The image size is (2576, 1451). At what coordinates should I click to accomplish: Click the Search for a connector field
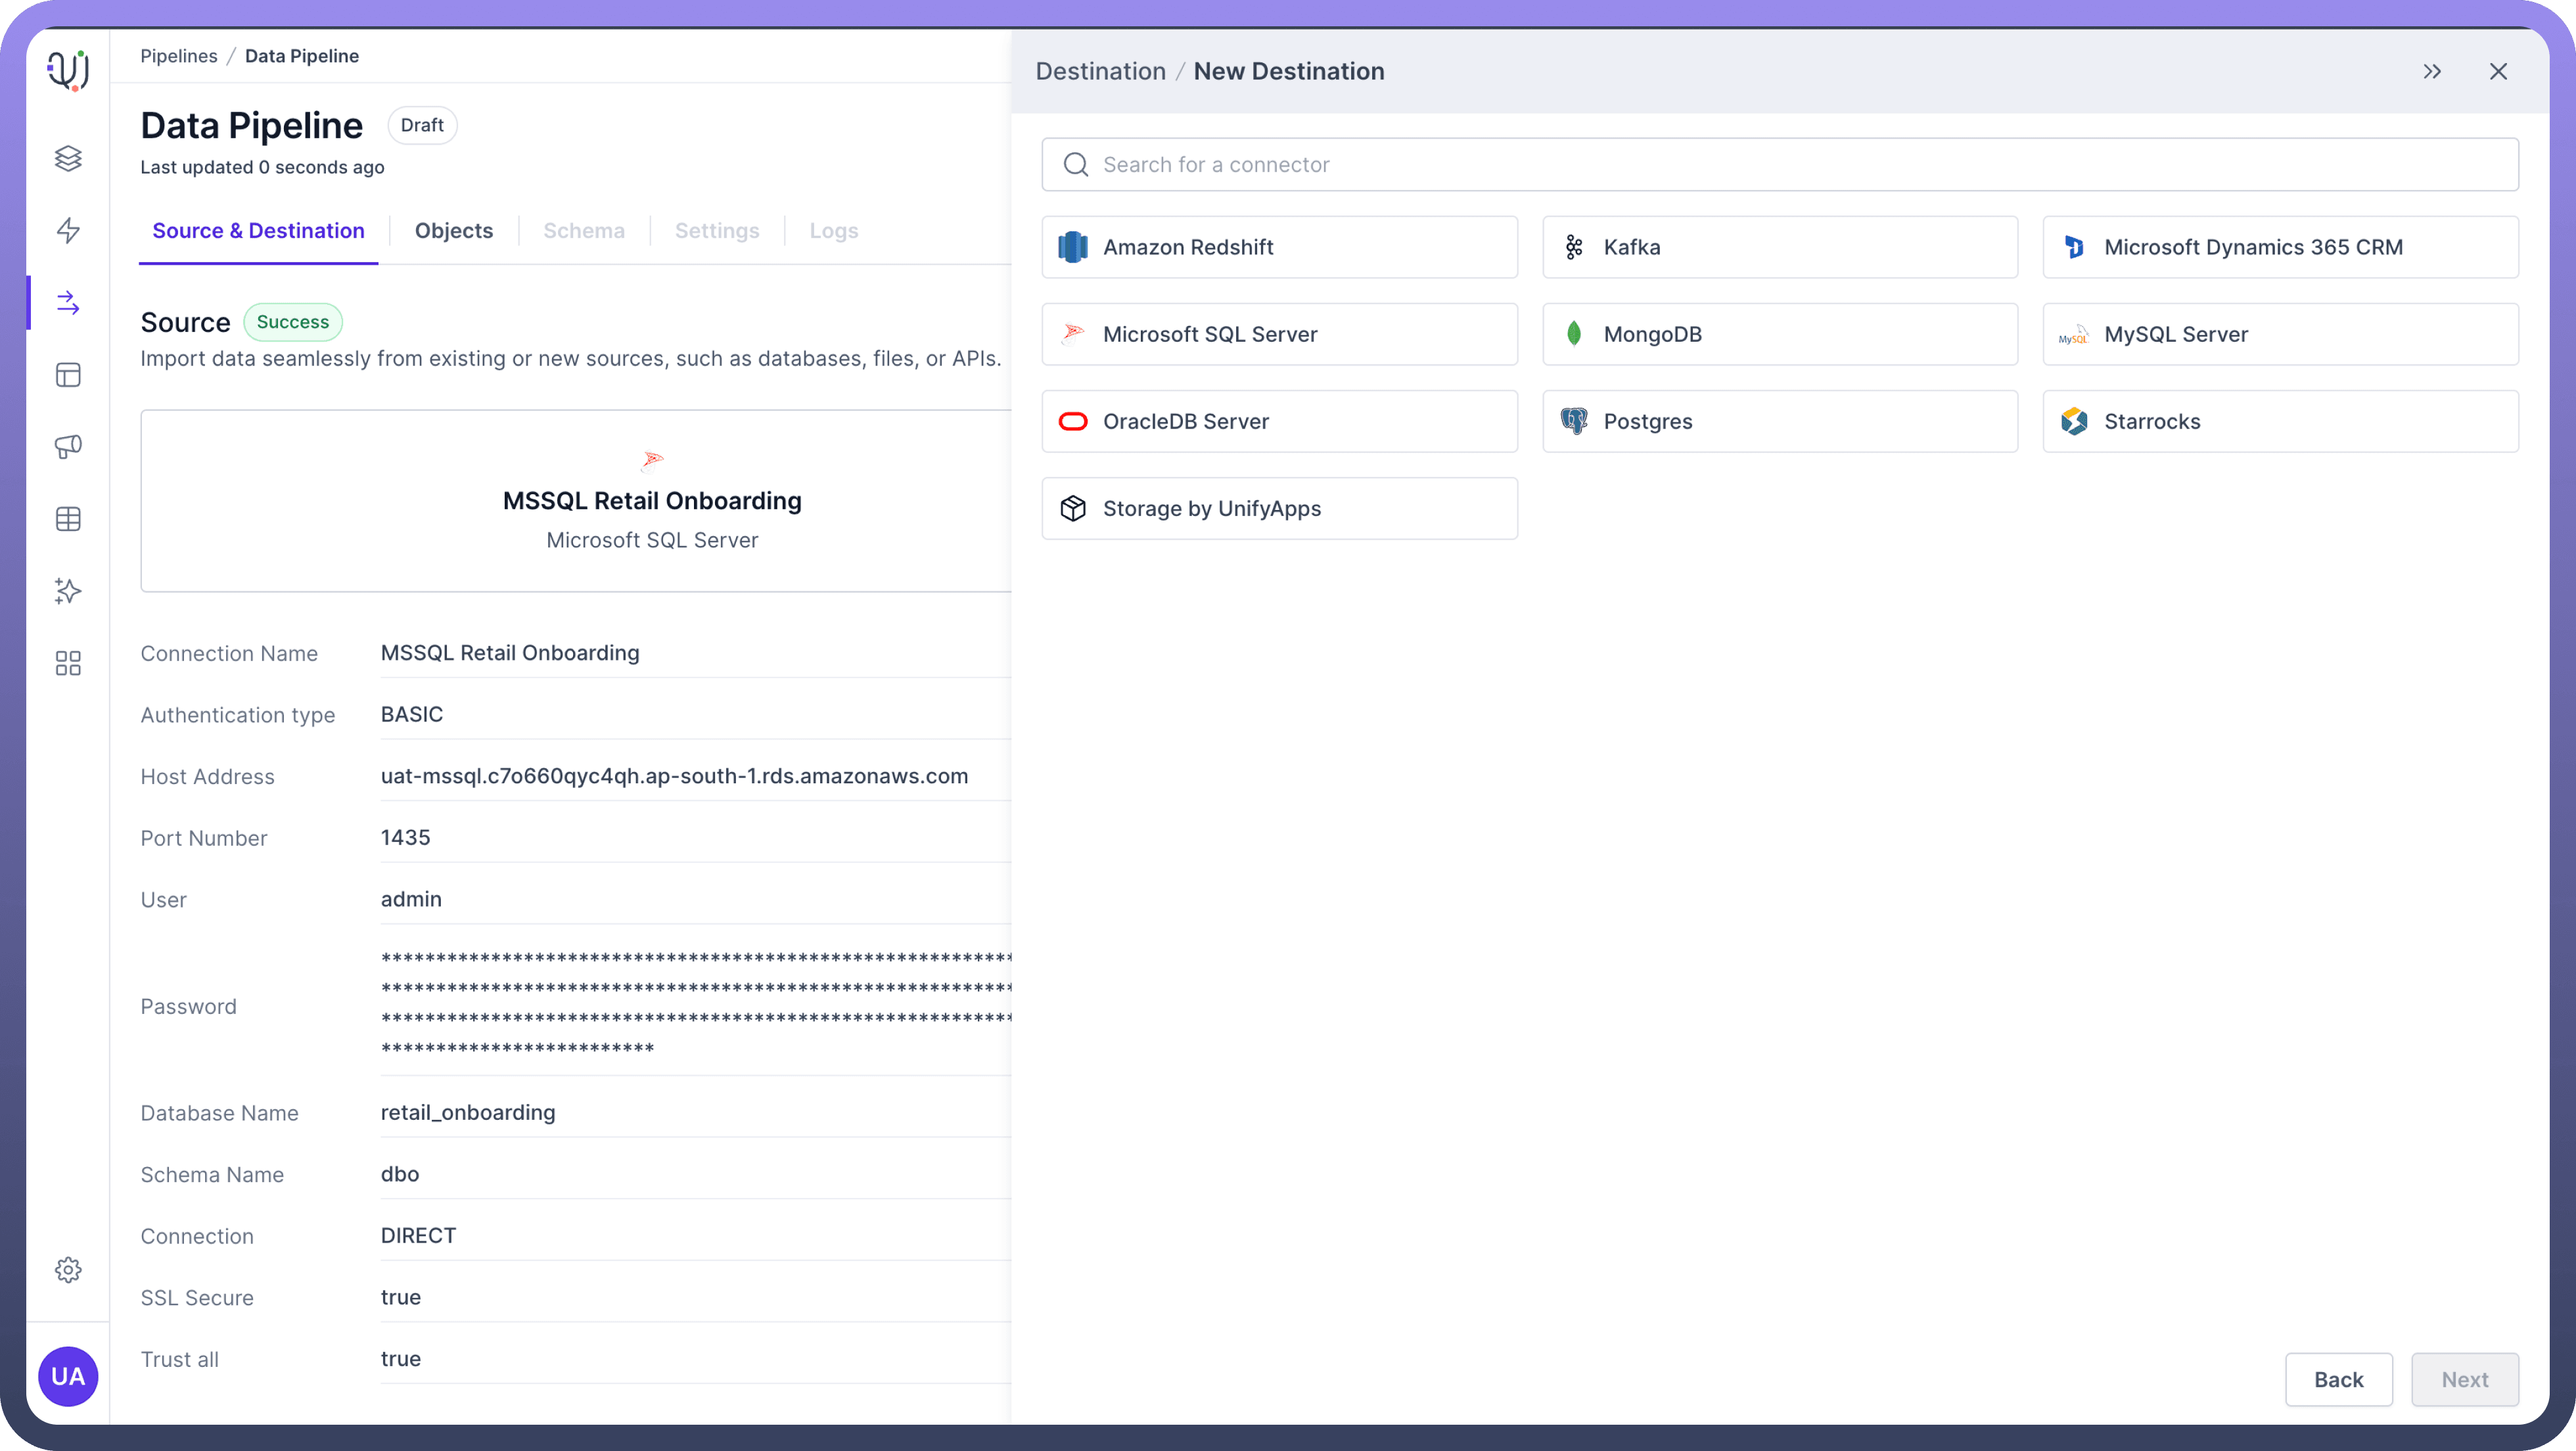(x=1780, y=165)
